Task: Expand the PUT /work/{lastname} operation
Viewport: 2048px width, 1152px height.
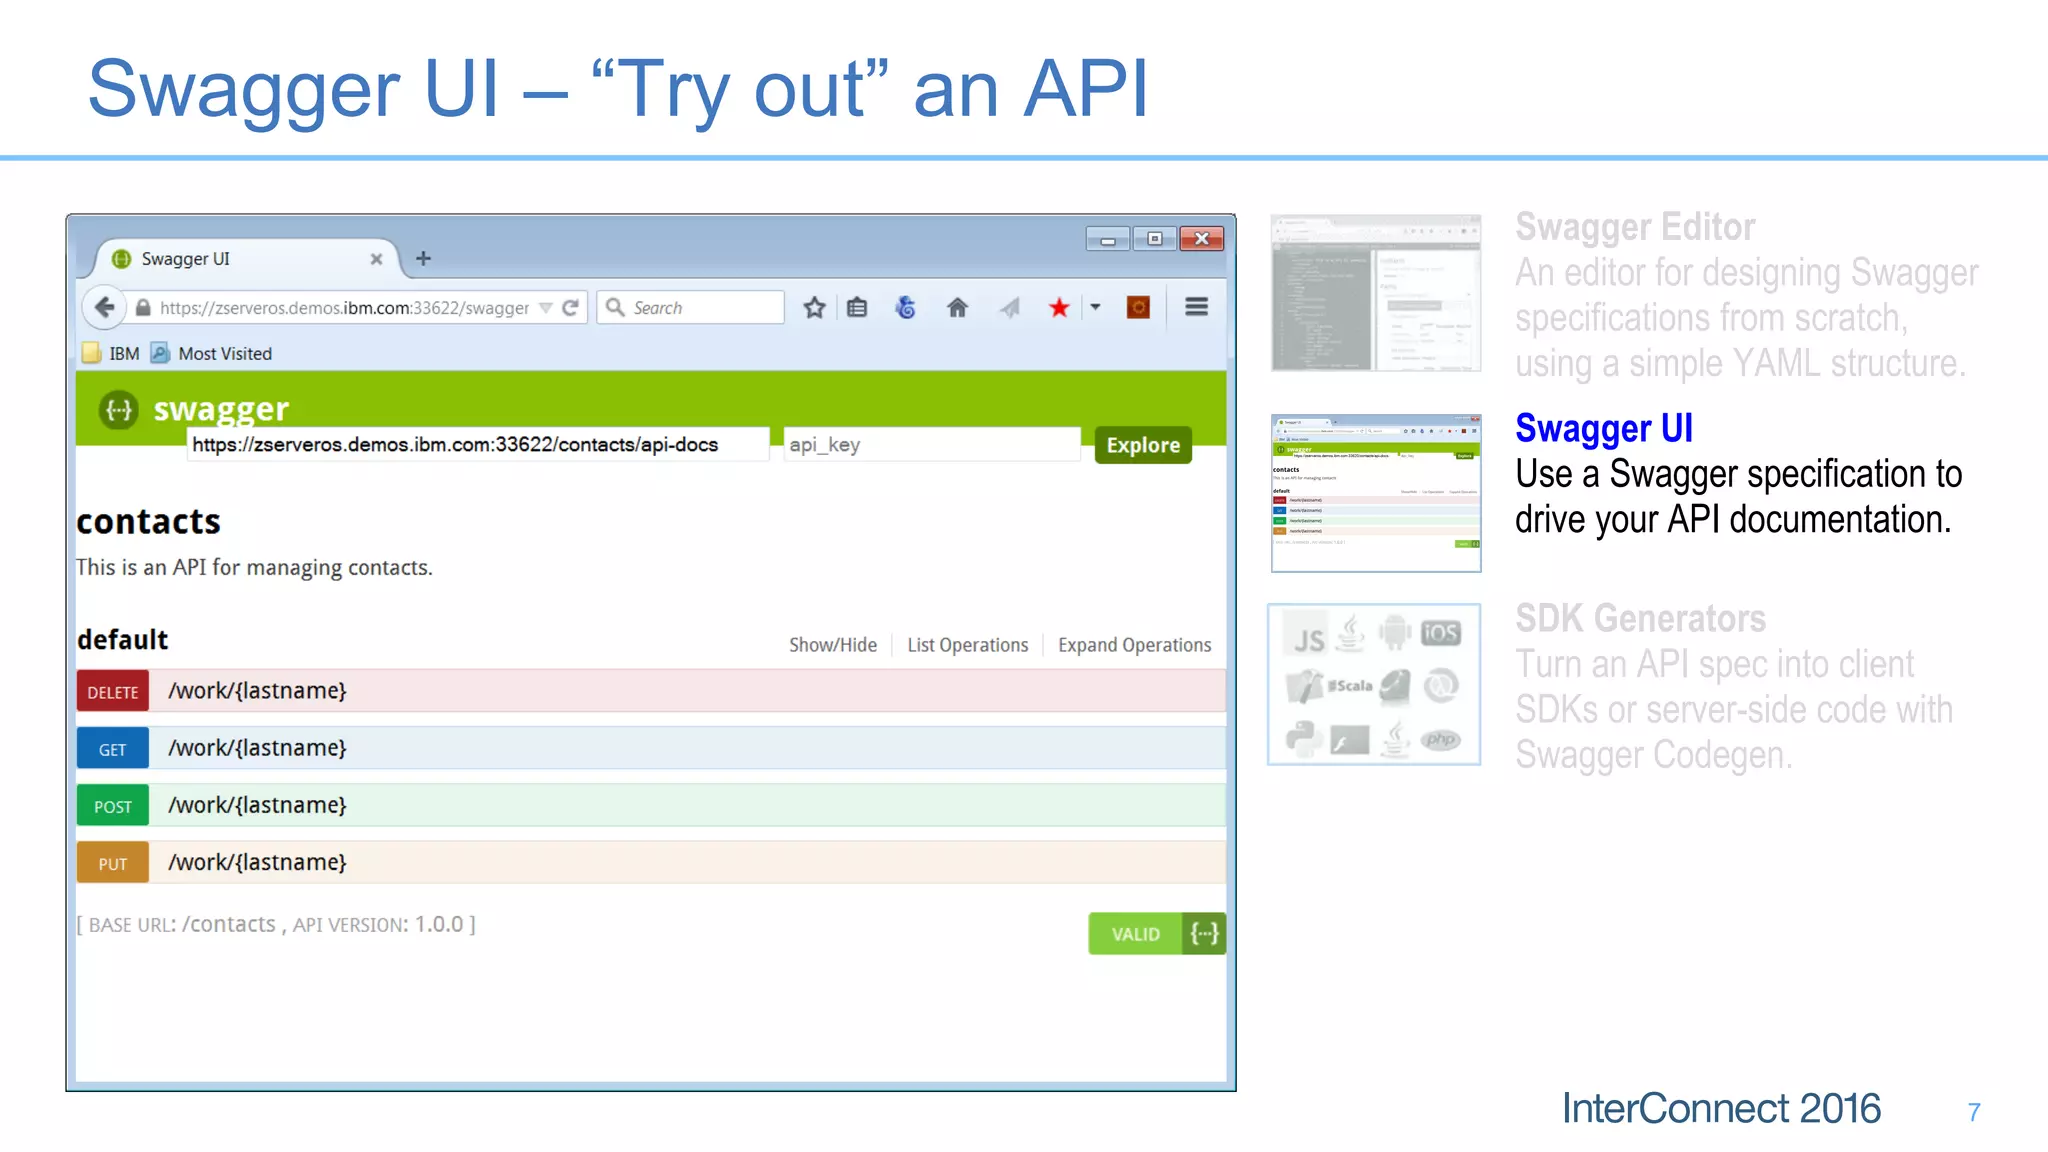Action: coord(651,862)
